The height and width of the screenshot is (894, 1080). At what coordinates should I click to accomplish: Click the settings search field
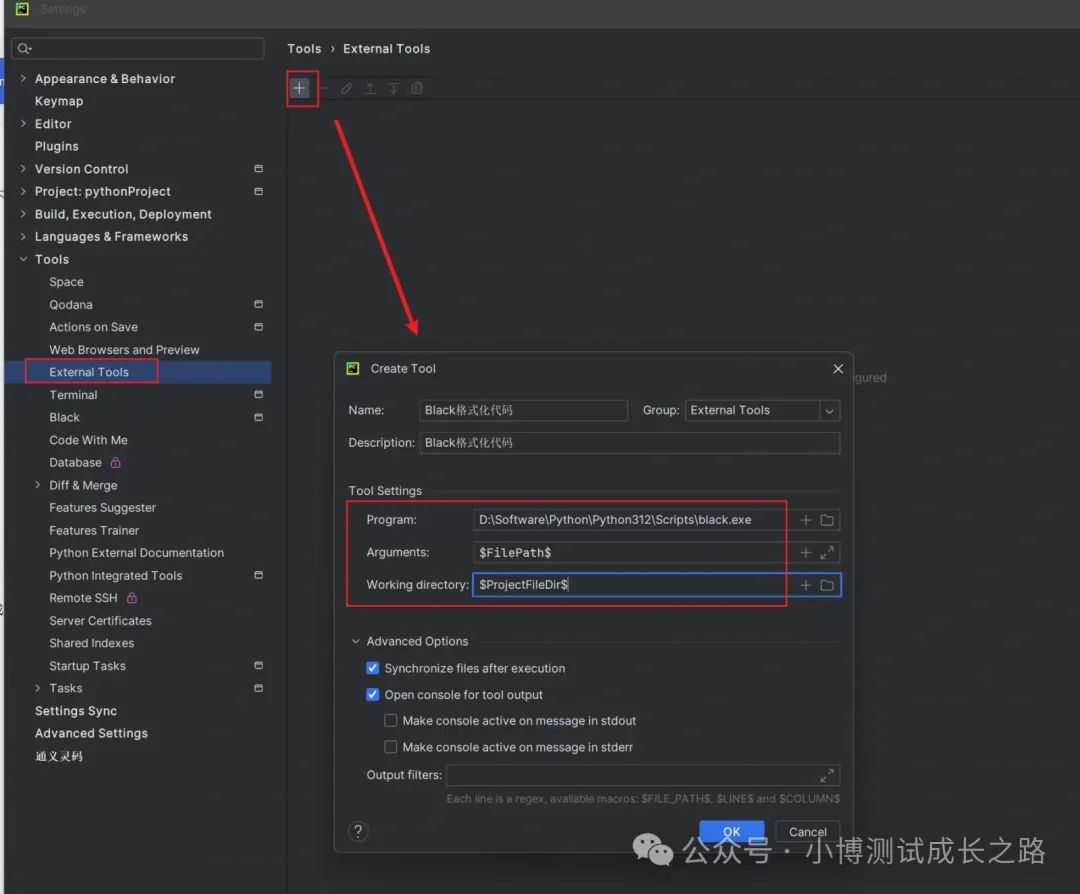click(138, 48)
